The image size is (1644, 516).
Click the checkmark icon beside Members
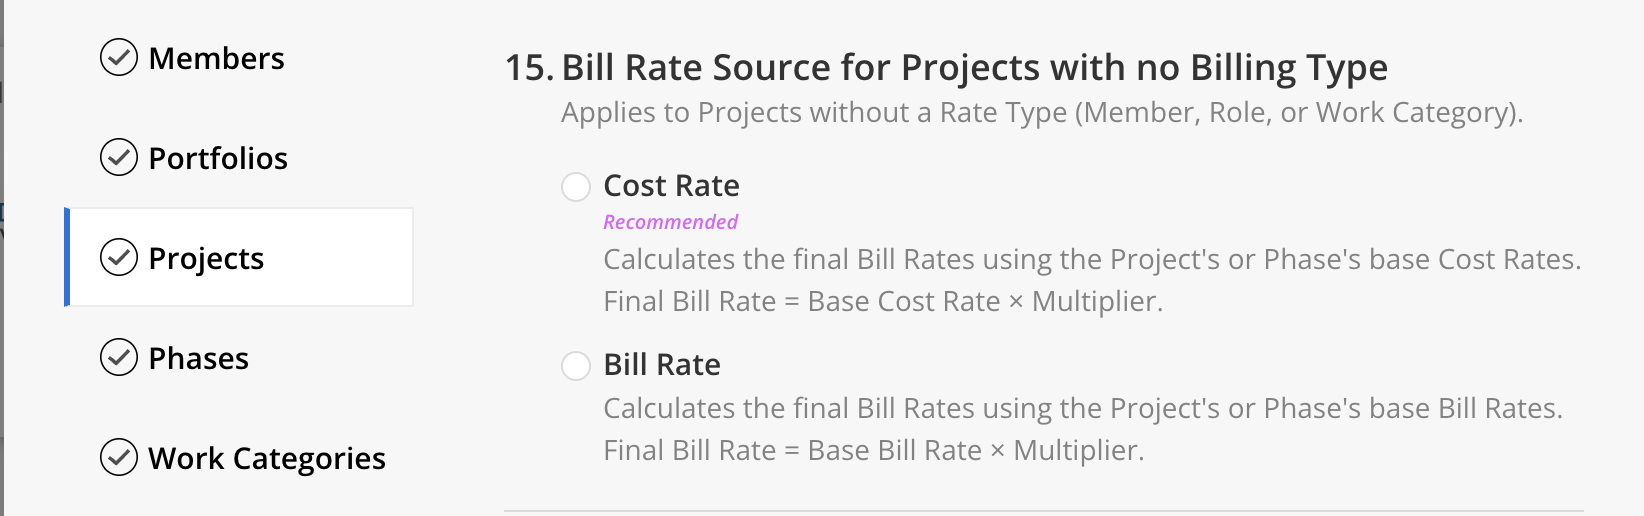(119, 58)
